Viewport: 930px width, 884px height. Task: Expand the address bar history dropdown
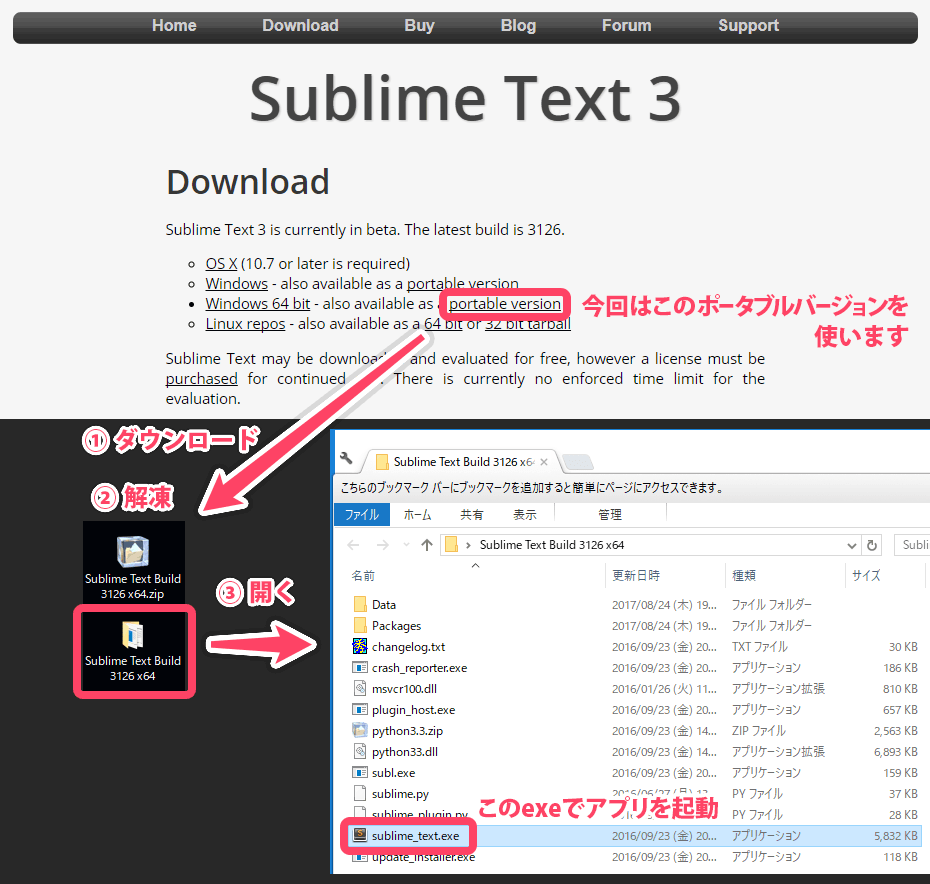(x=852, y=545)
